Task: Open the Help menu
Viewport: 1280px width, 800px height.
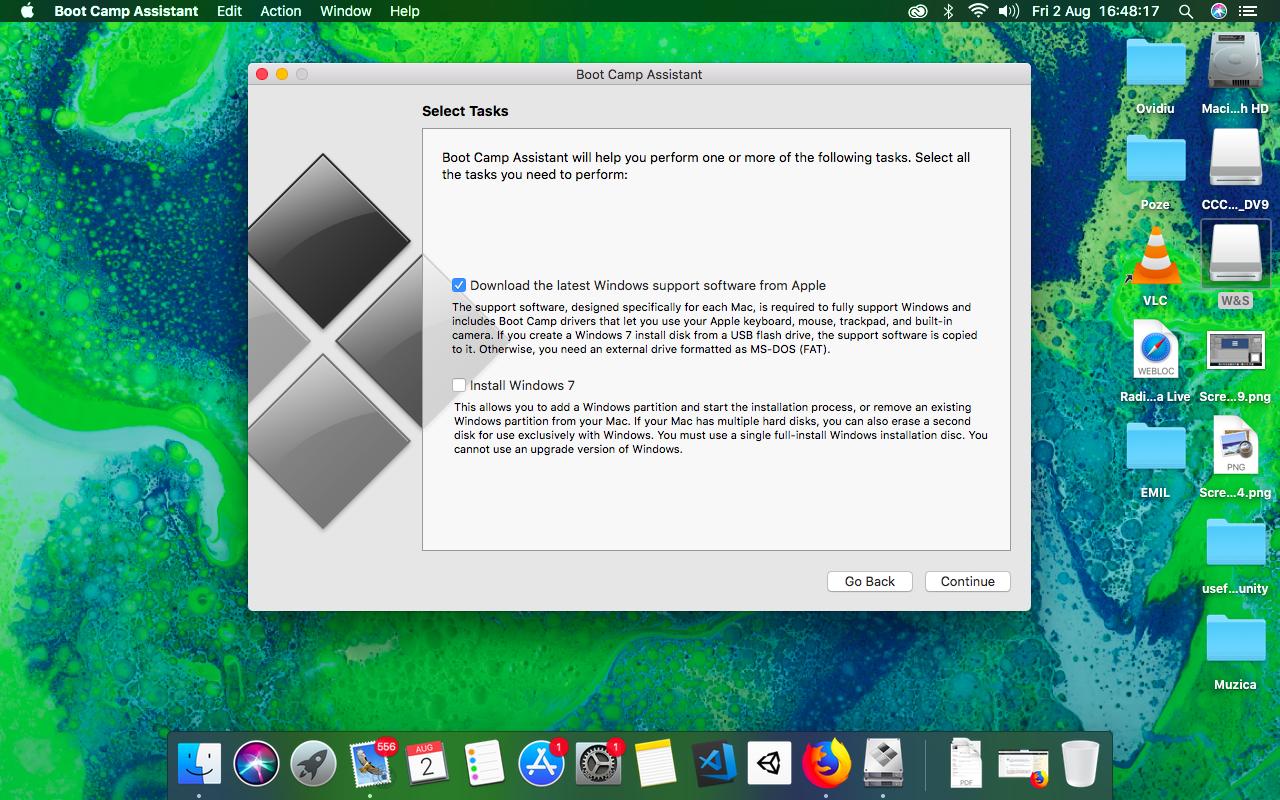Action: click(x=404, y=11)
